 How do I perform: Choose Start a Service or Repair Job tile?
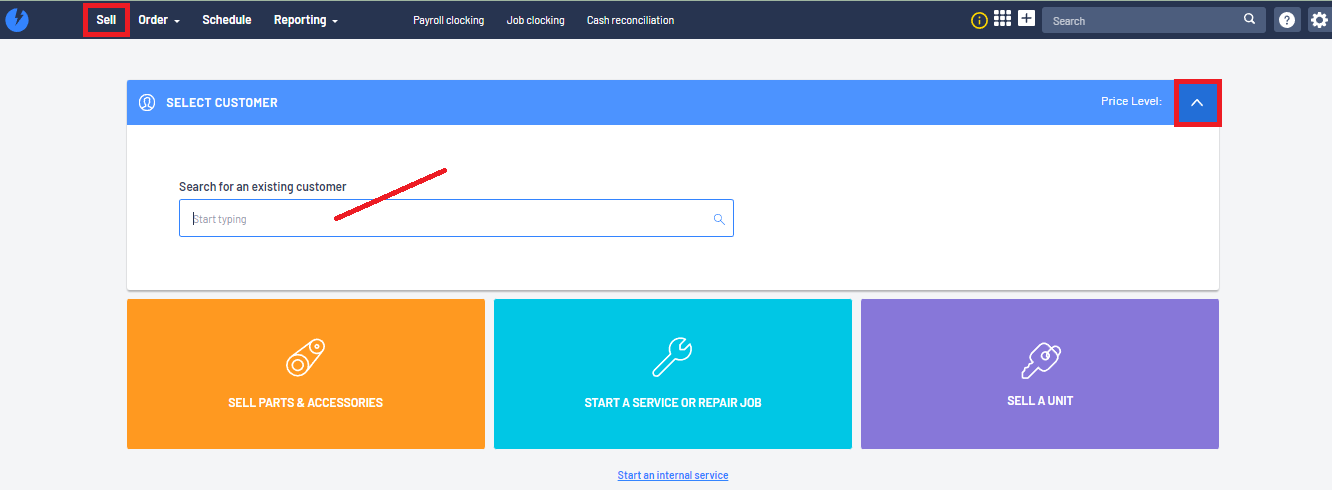pos(673,374)
